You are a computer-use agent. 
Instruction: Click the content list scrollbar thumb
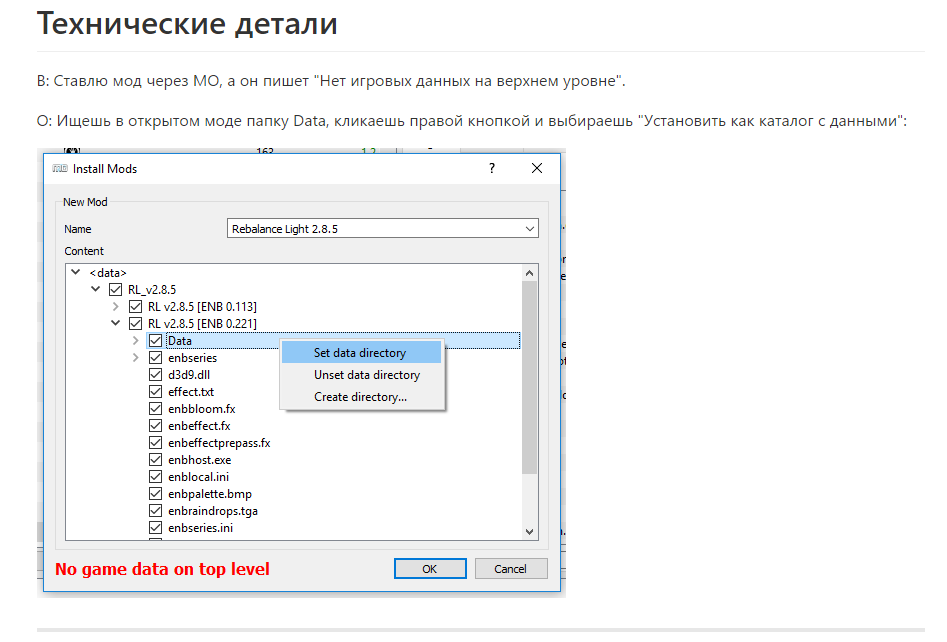(529, 377)
